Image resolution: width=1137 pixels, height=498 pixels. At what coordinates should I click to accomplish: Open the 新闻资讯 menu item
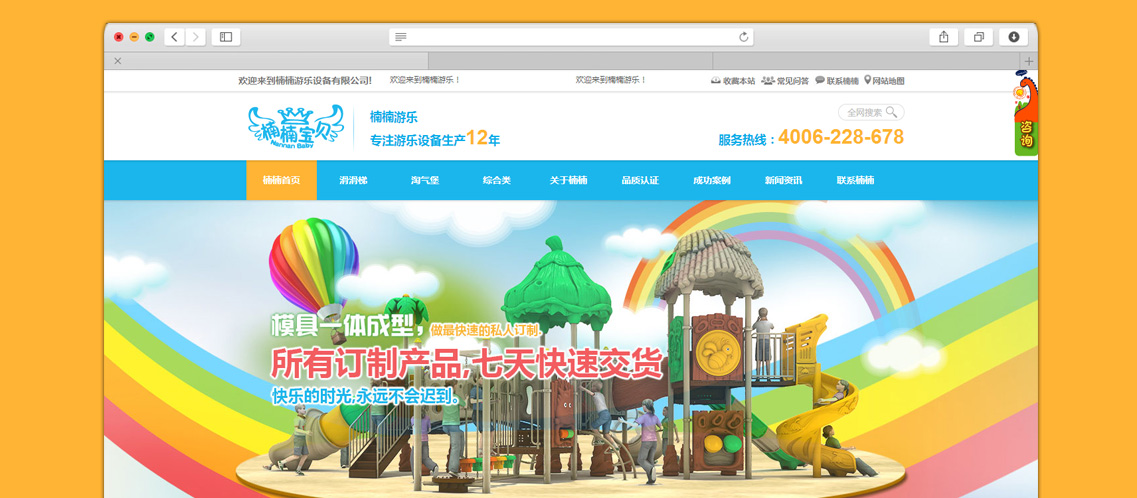[783, 180]
